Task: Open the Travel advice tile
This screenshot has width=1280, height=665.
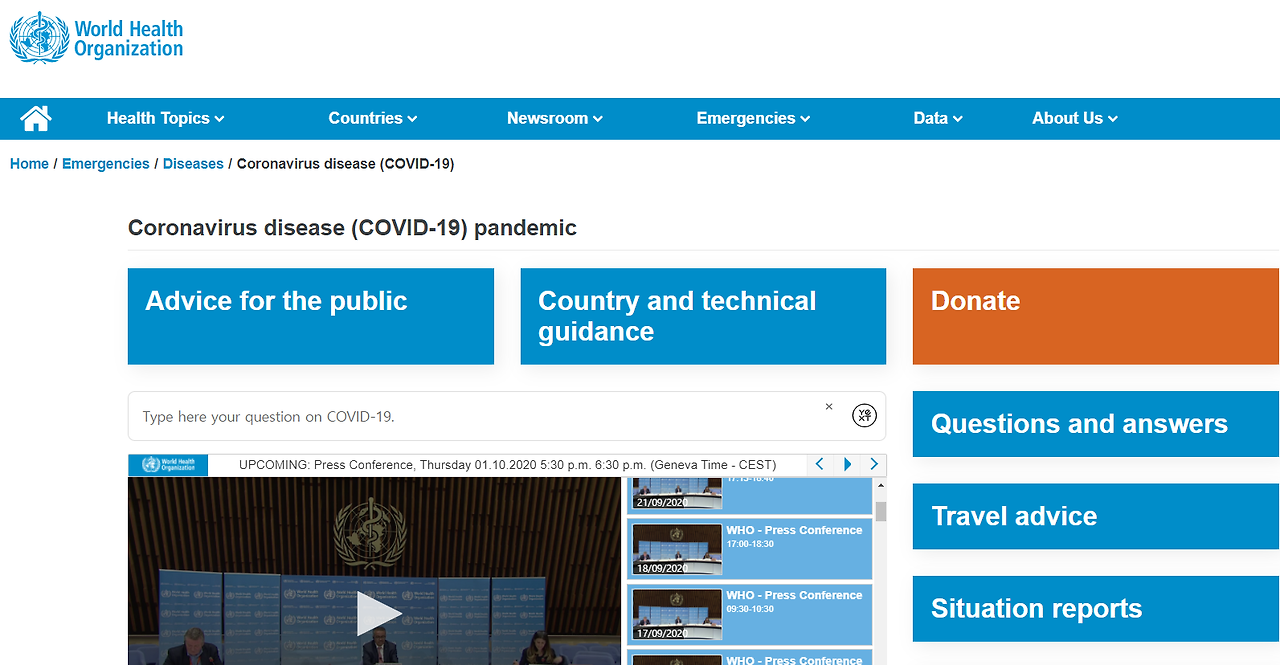Action: click(1096, 516)
